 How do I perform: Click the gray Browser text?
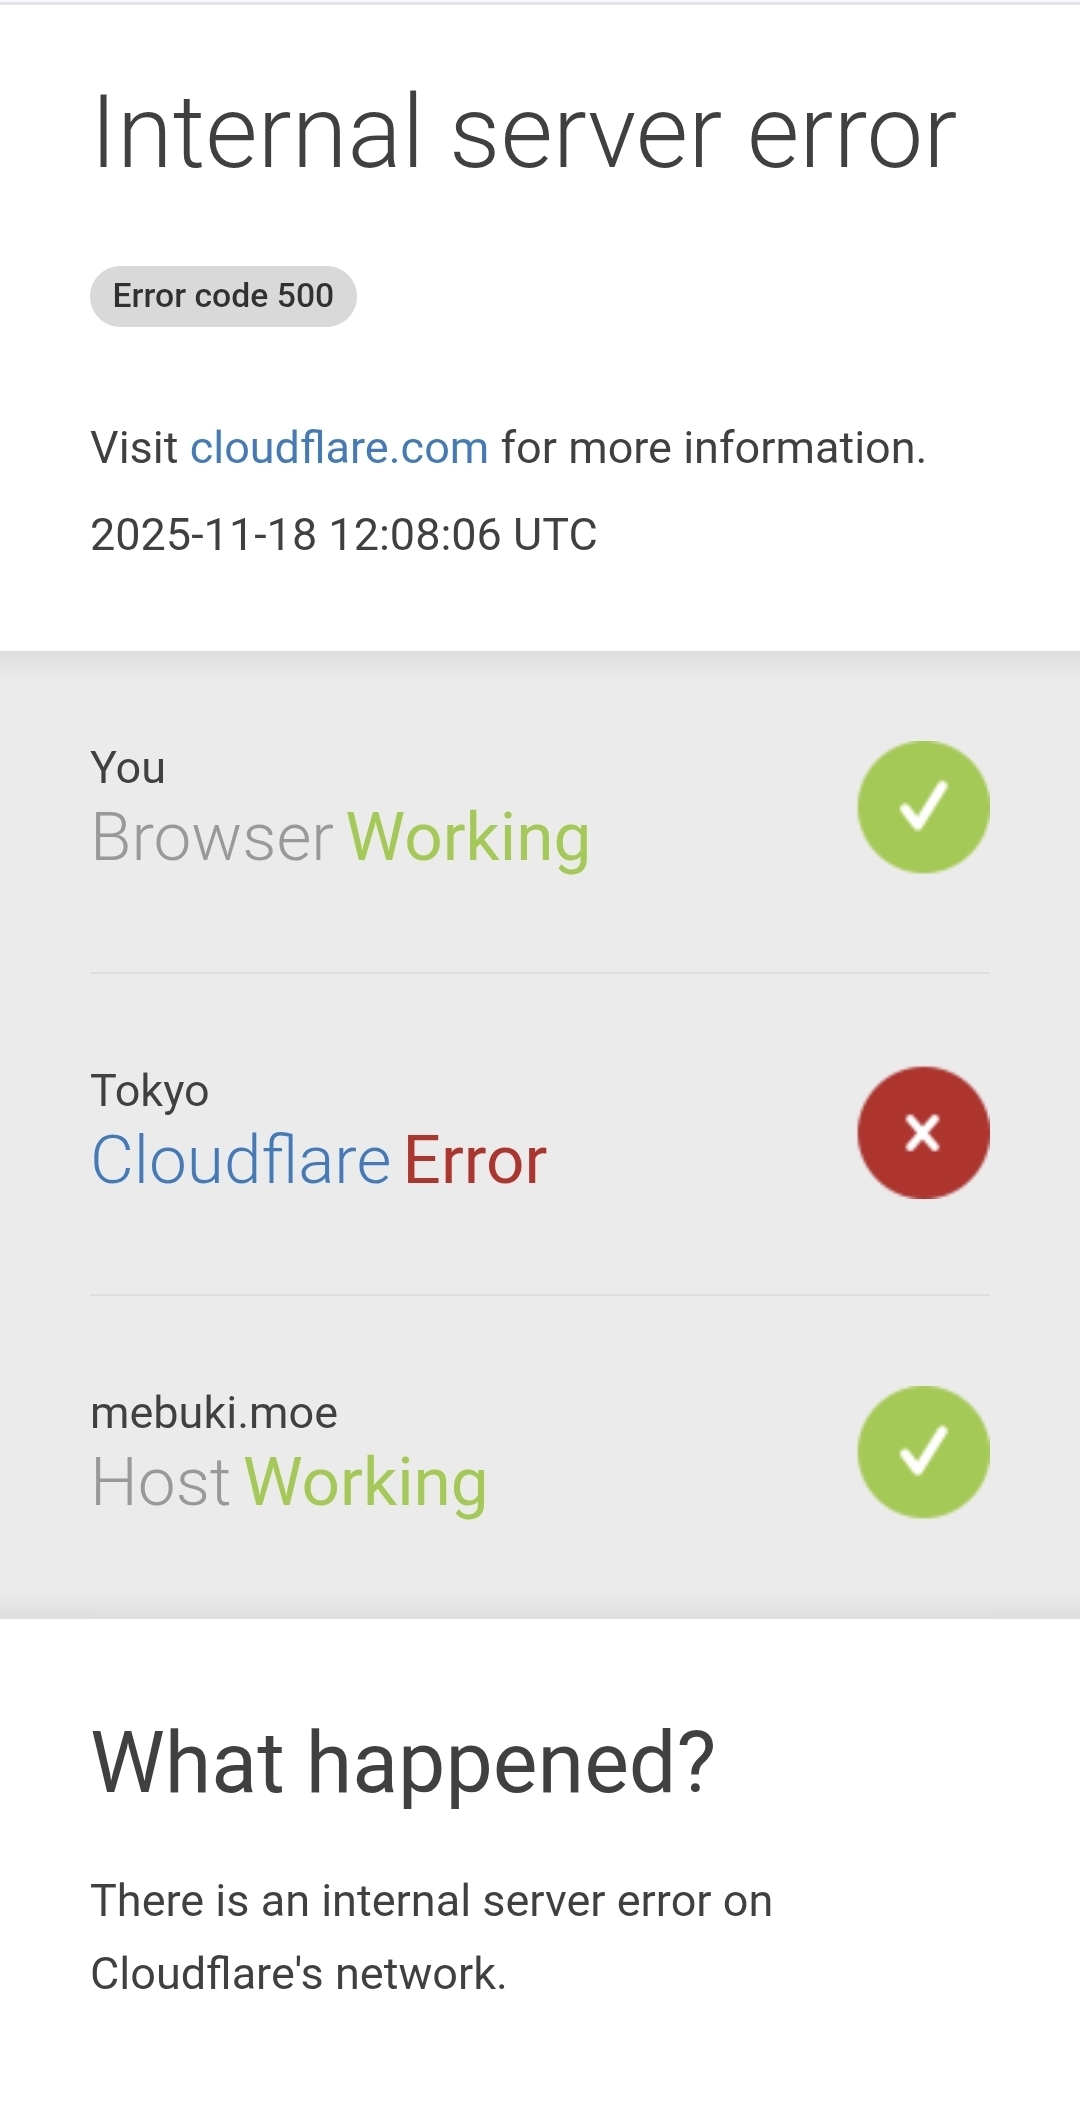coord(212,837)
